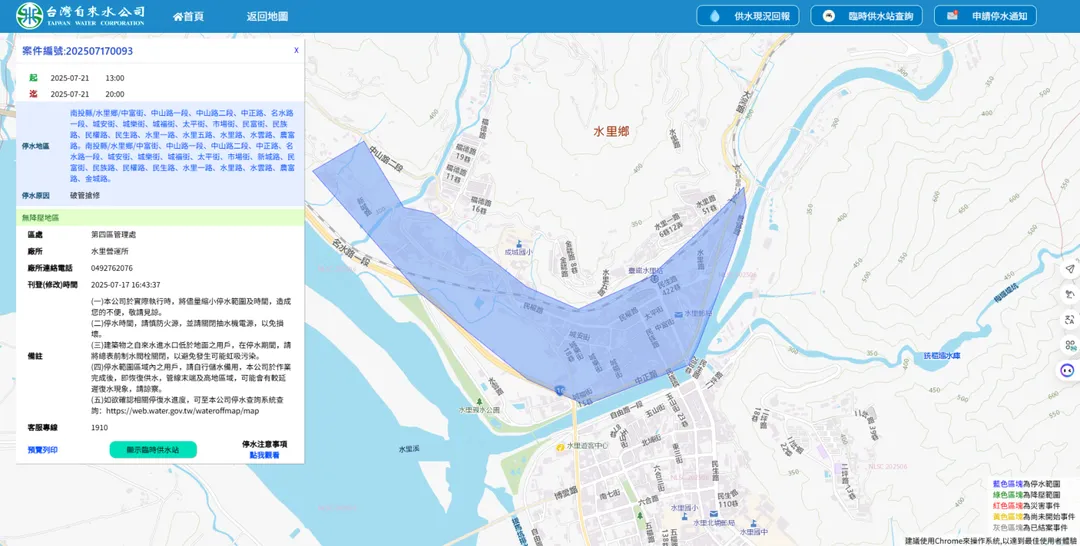Click the 銃櫃壩水庫 reservoir label
The width and height of the screenshot is (1080, 546).
click(942, 356)
